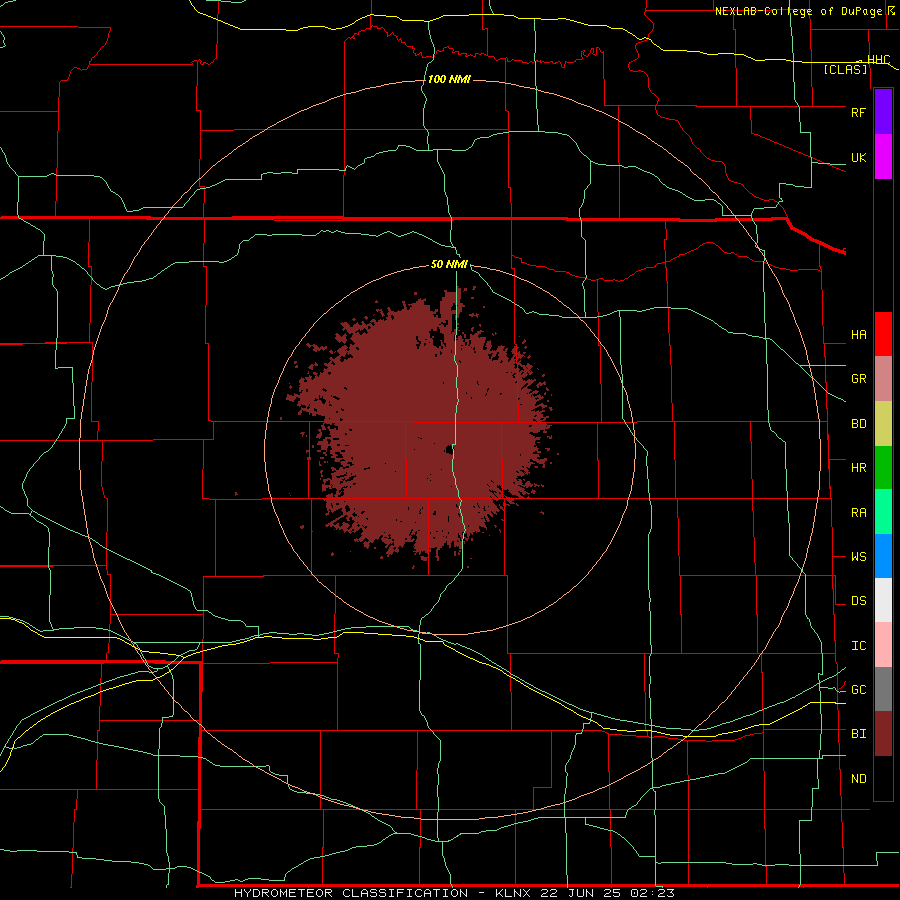Viewport: 900px width, 900px height.
Task: Click the gray GC legend swatch
Action: click(x=883, y=689)
